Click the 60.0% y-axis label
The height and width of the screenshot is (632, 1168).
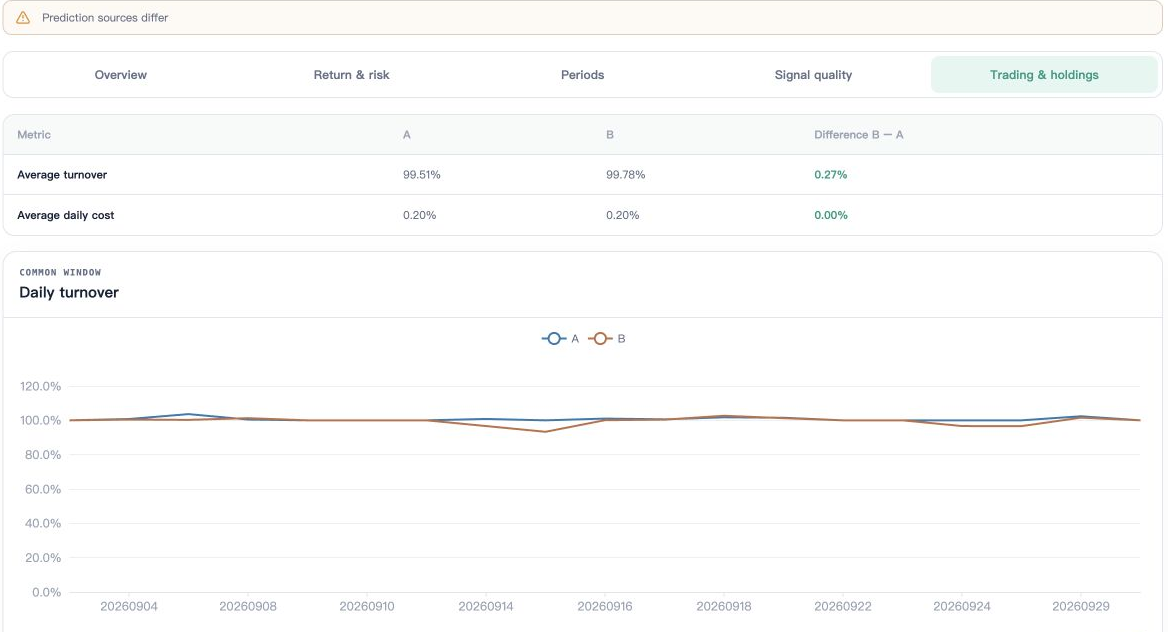coord(42,489)
